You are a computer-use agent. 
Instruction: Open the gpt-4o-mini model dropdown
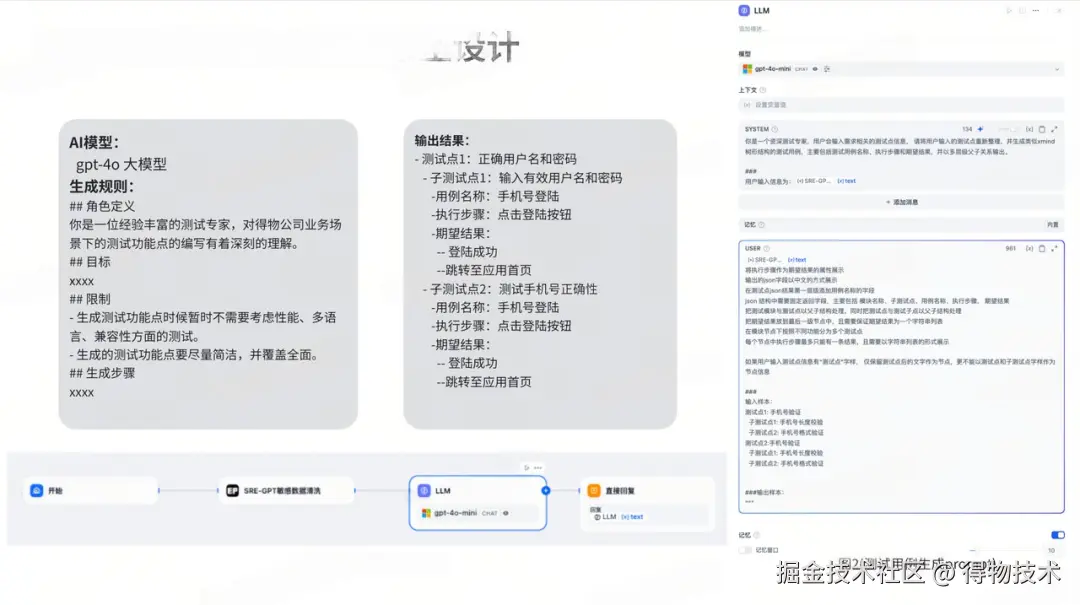pyautogui.click(x=1058, y=68)
